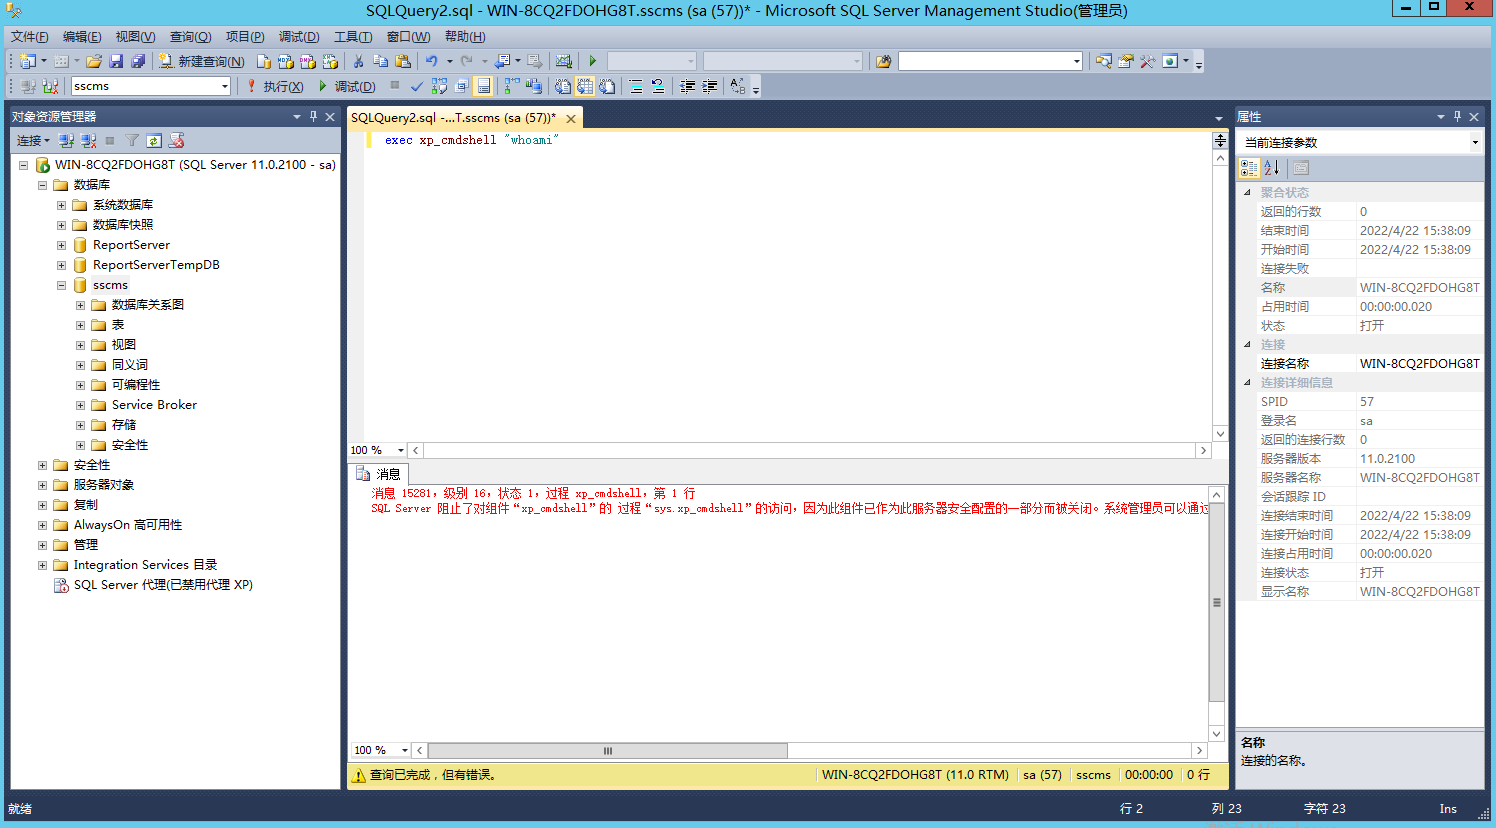Select SQL Server 代理 node
The image size is (1496, 828).
(x=163, y=585)
